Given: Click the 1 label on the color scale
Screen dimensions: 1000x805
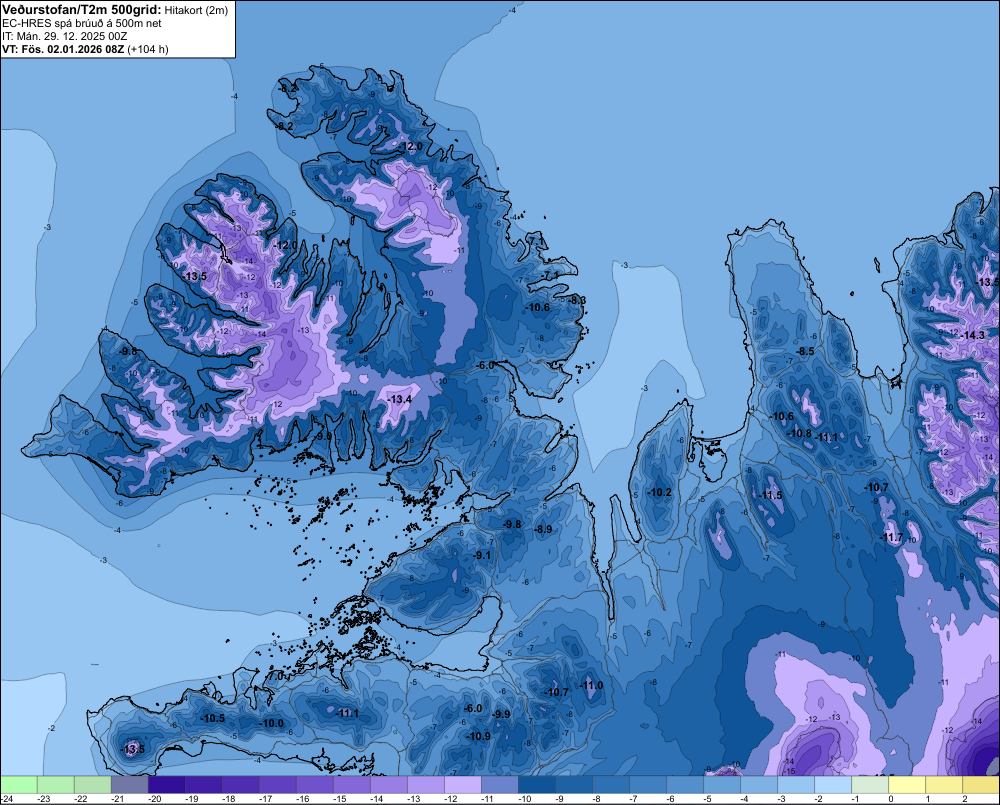Looking at the screenshot, I should pos(928,799).
